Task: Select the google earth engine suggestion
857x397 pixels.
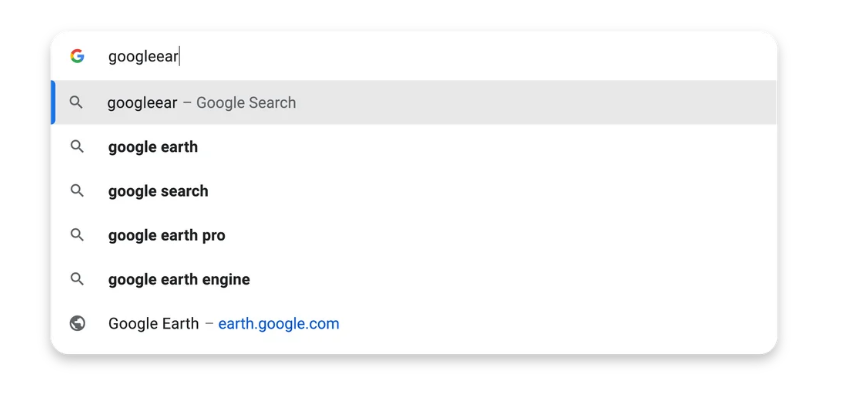Action: pos(414,279)
